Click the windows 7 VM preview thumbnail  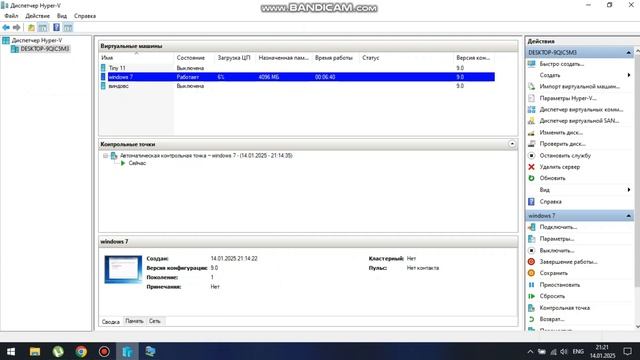point(123,269)
